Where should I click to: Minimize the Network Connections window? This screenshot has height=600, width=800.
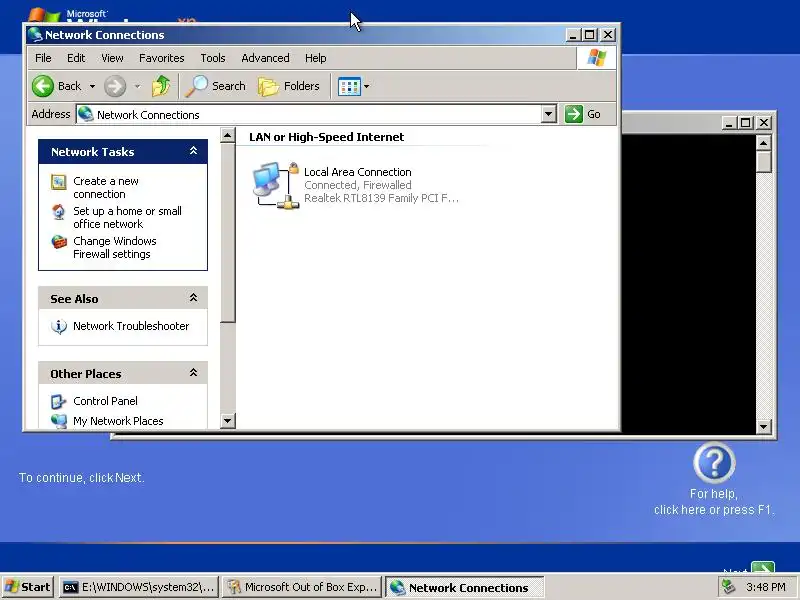point(573,35)
